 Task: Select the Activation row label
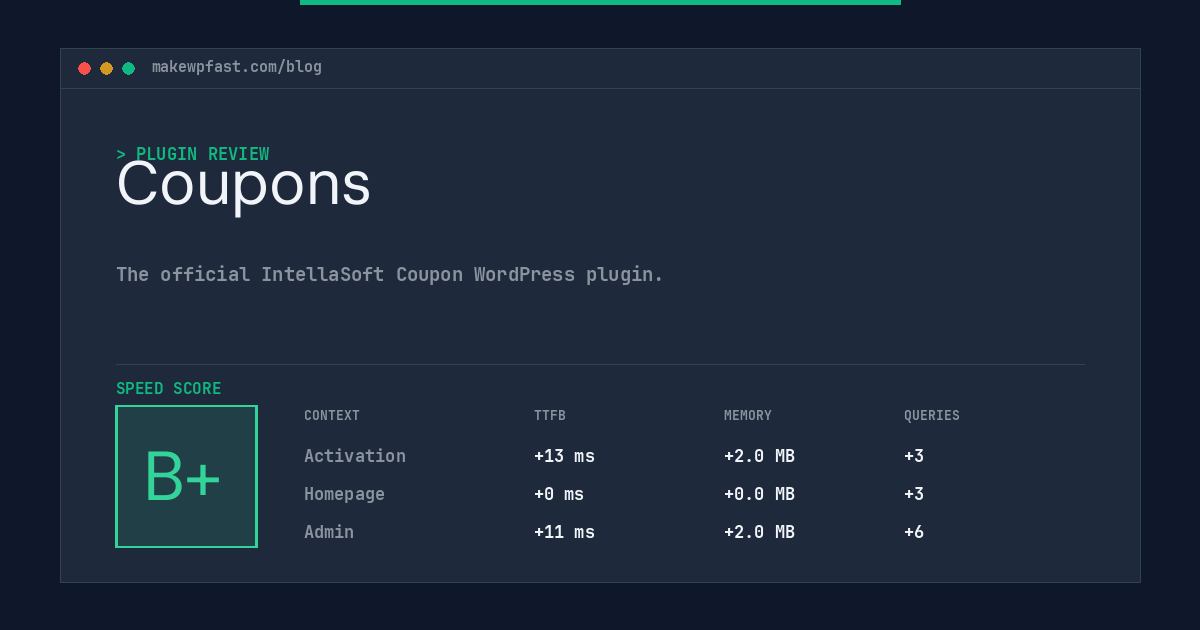click(355, 456)
